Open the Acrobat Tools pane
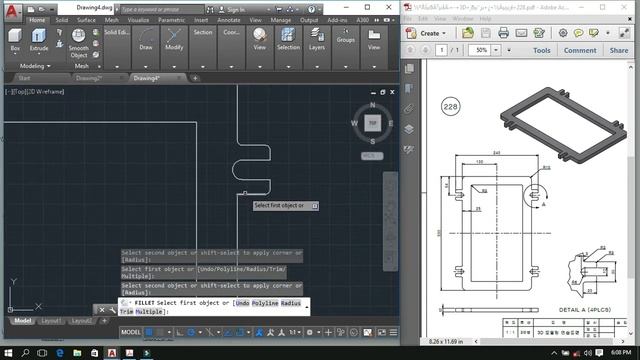 [542, 50]
